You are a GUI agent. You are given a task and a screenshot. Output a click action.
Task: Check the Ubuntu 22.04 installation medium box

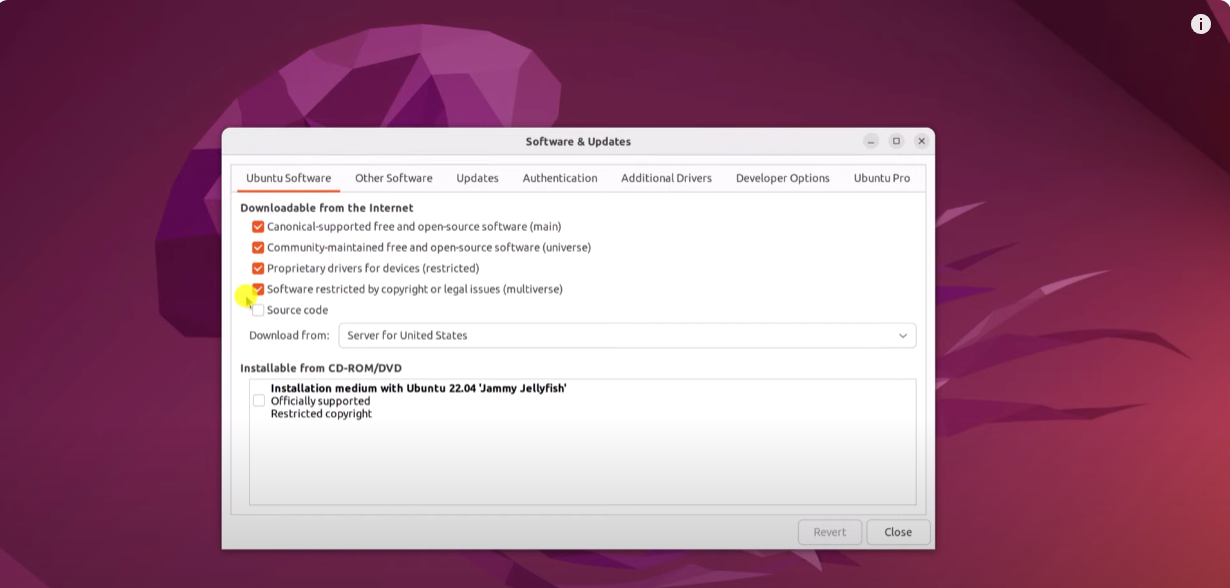pyautogui.click(x=259, y=401)
